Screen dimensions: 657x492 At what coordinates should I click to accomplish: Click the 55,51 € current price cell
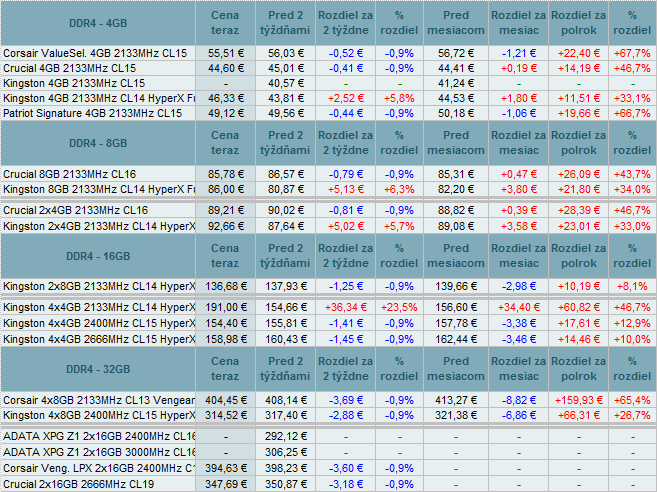pos(225,53)
